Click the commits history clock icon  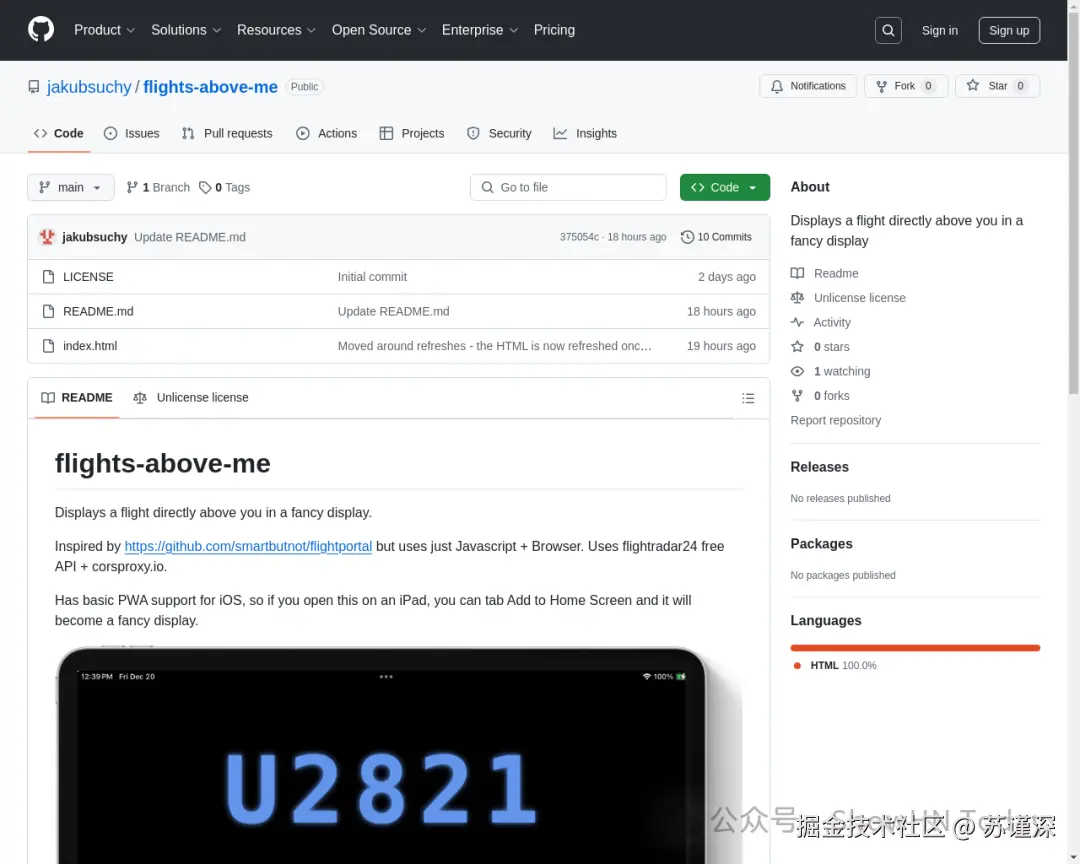[687, 237]
